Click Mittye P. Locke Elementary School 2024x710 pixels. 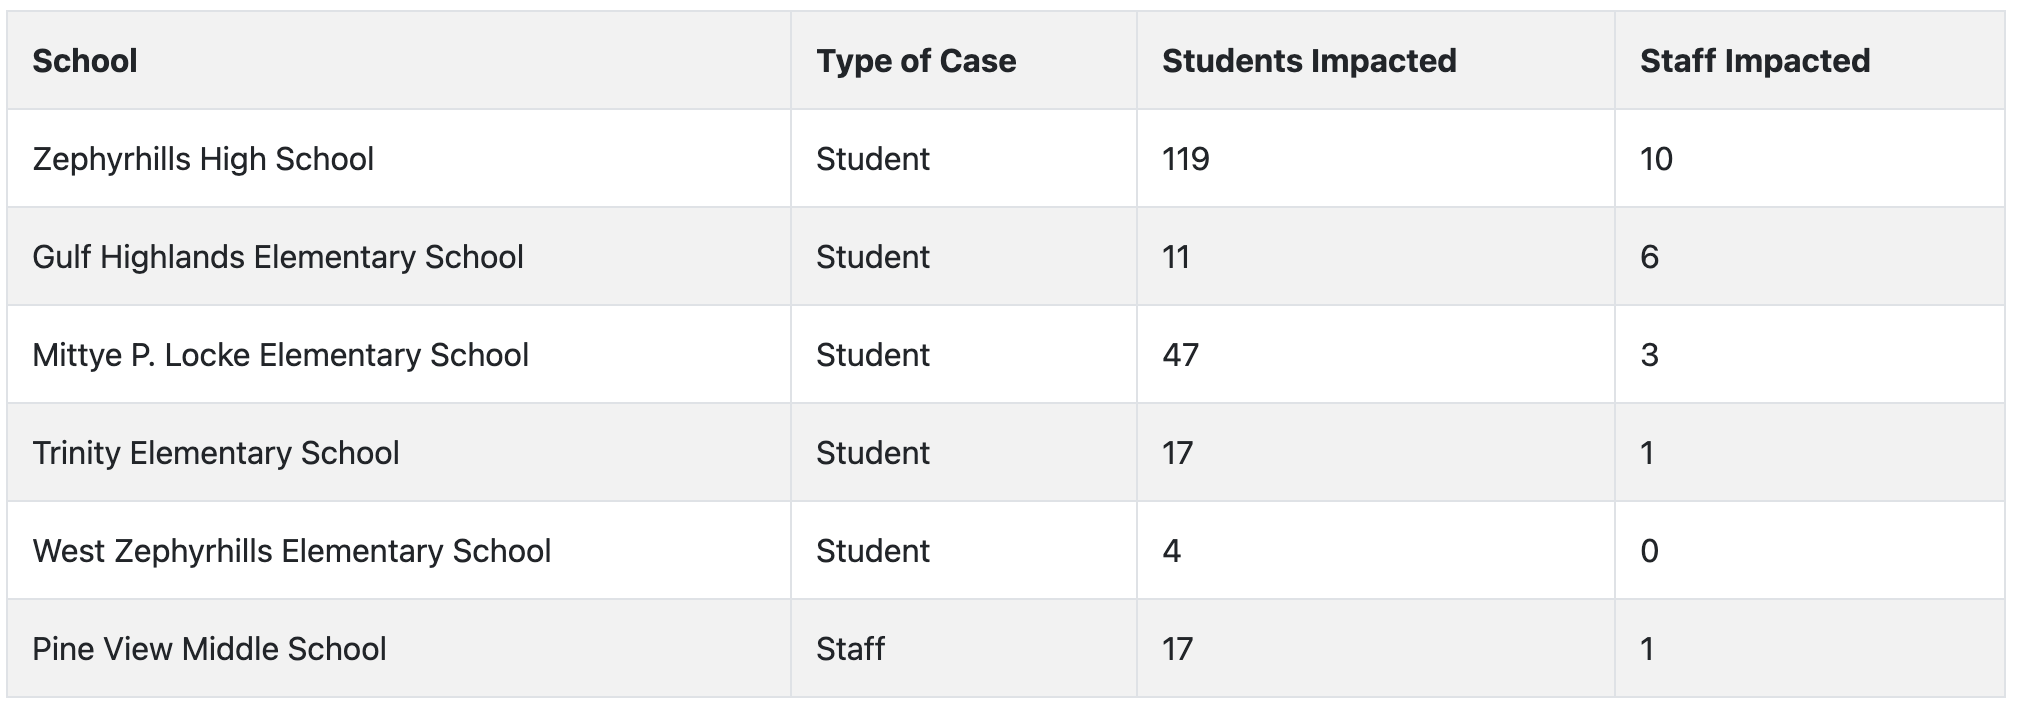coord(280,355)
